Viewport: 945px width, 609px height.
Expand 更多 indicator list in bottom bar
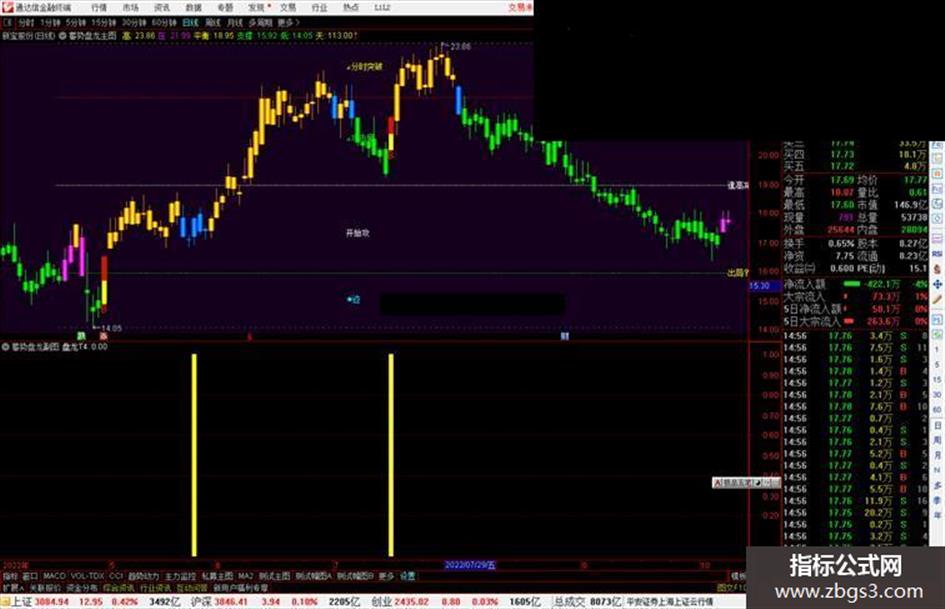[x=386, y=576]
